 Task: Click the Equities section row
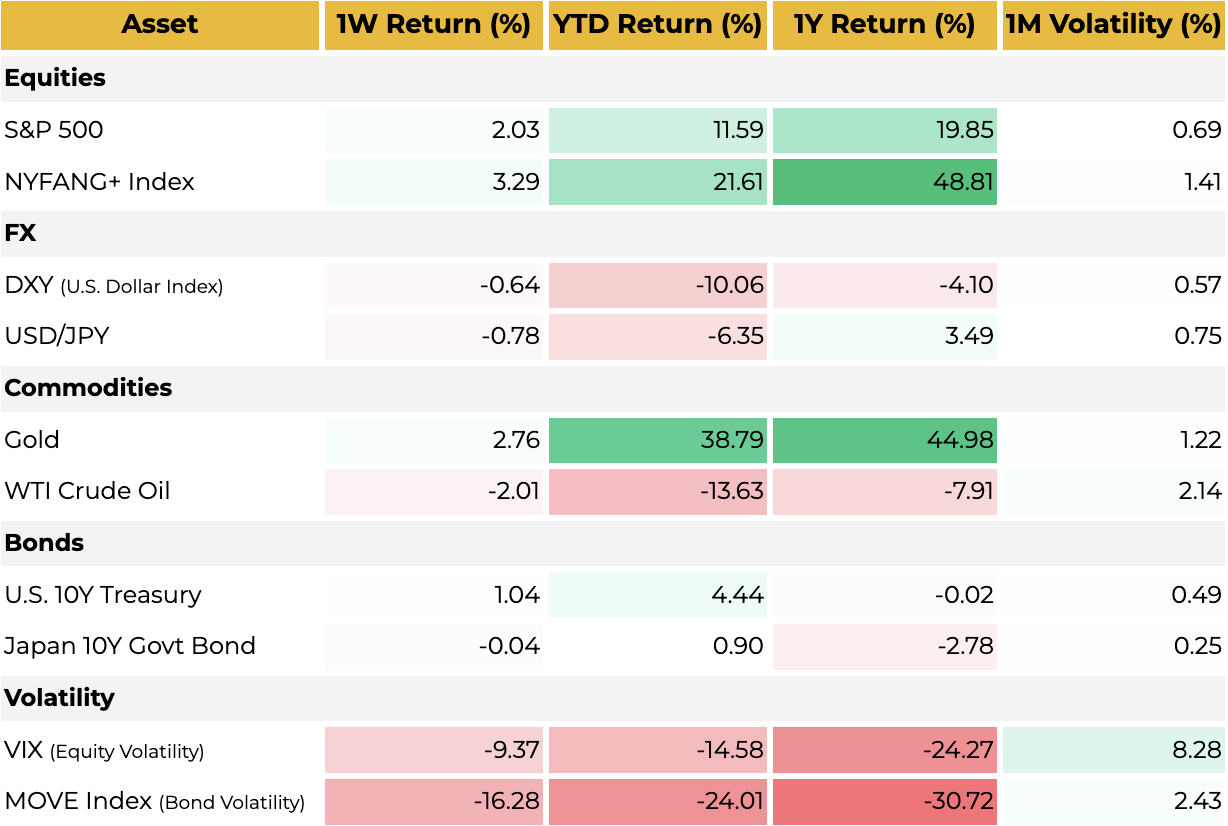pos(56,78)
